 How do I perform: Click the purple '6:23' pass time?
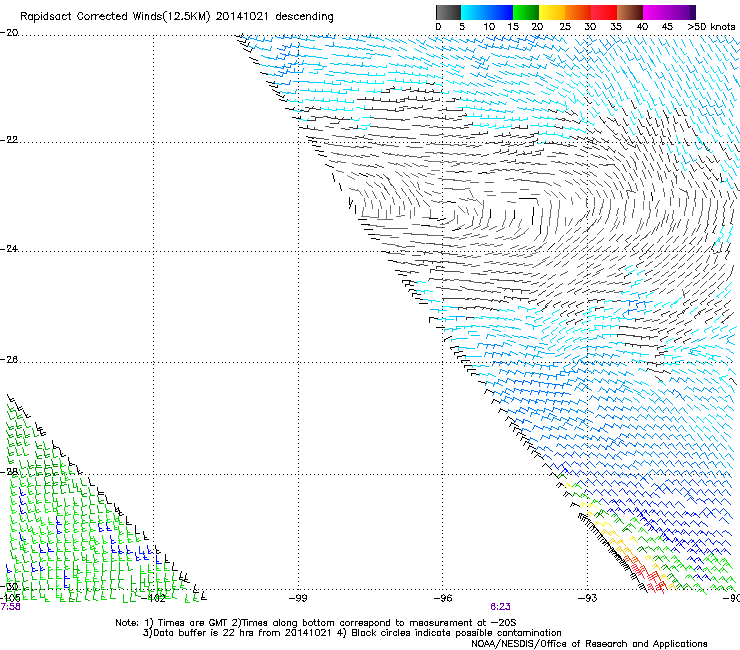pyautogui.click(x=500, y=607)
